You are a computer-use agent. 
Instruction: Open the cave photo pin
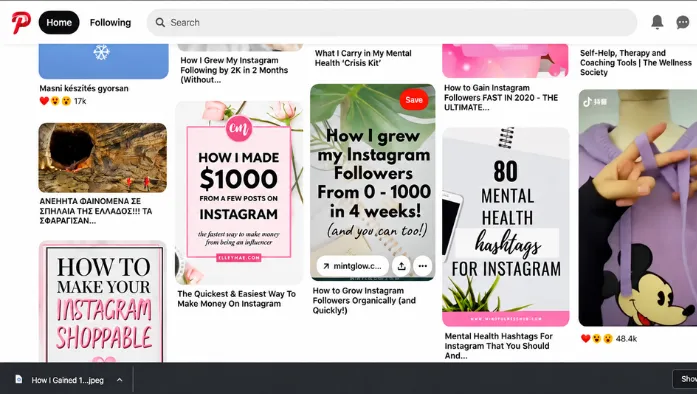tap(103, 158)
